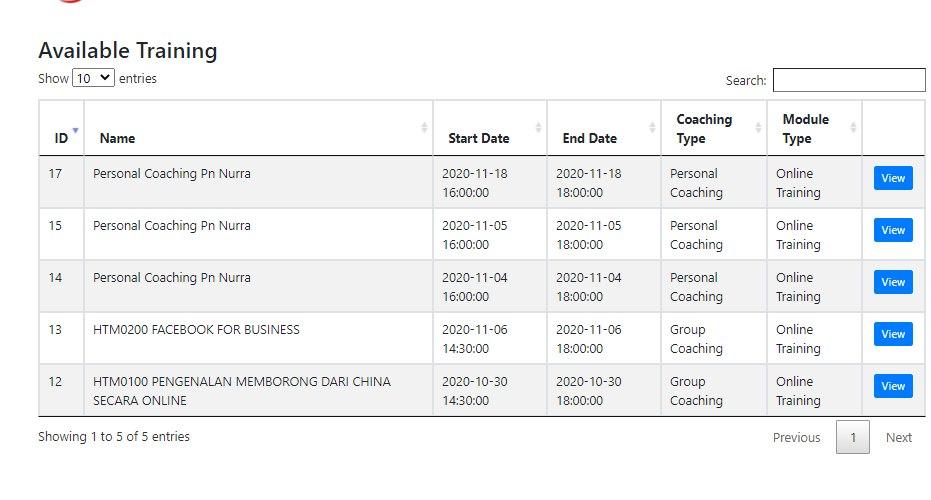Click the Name column header

tap(118, 138)
